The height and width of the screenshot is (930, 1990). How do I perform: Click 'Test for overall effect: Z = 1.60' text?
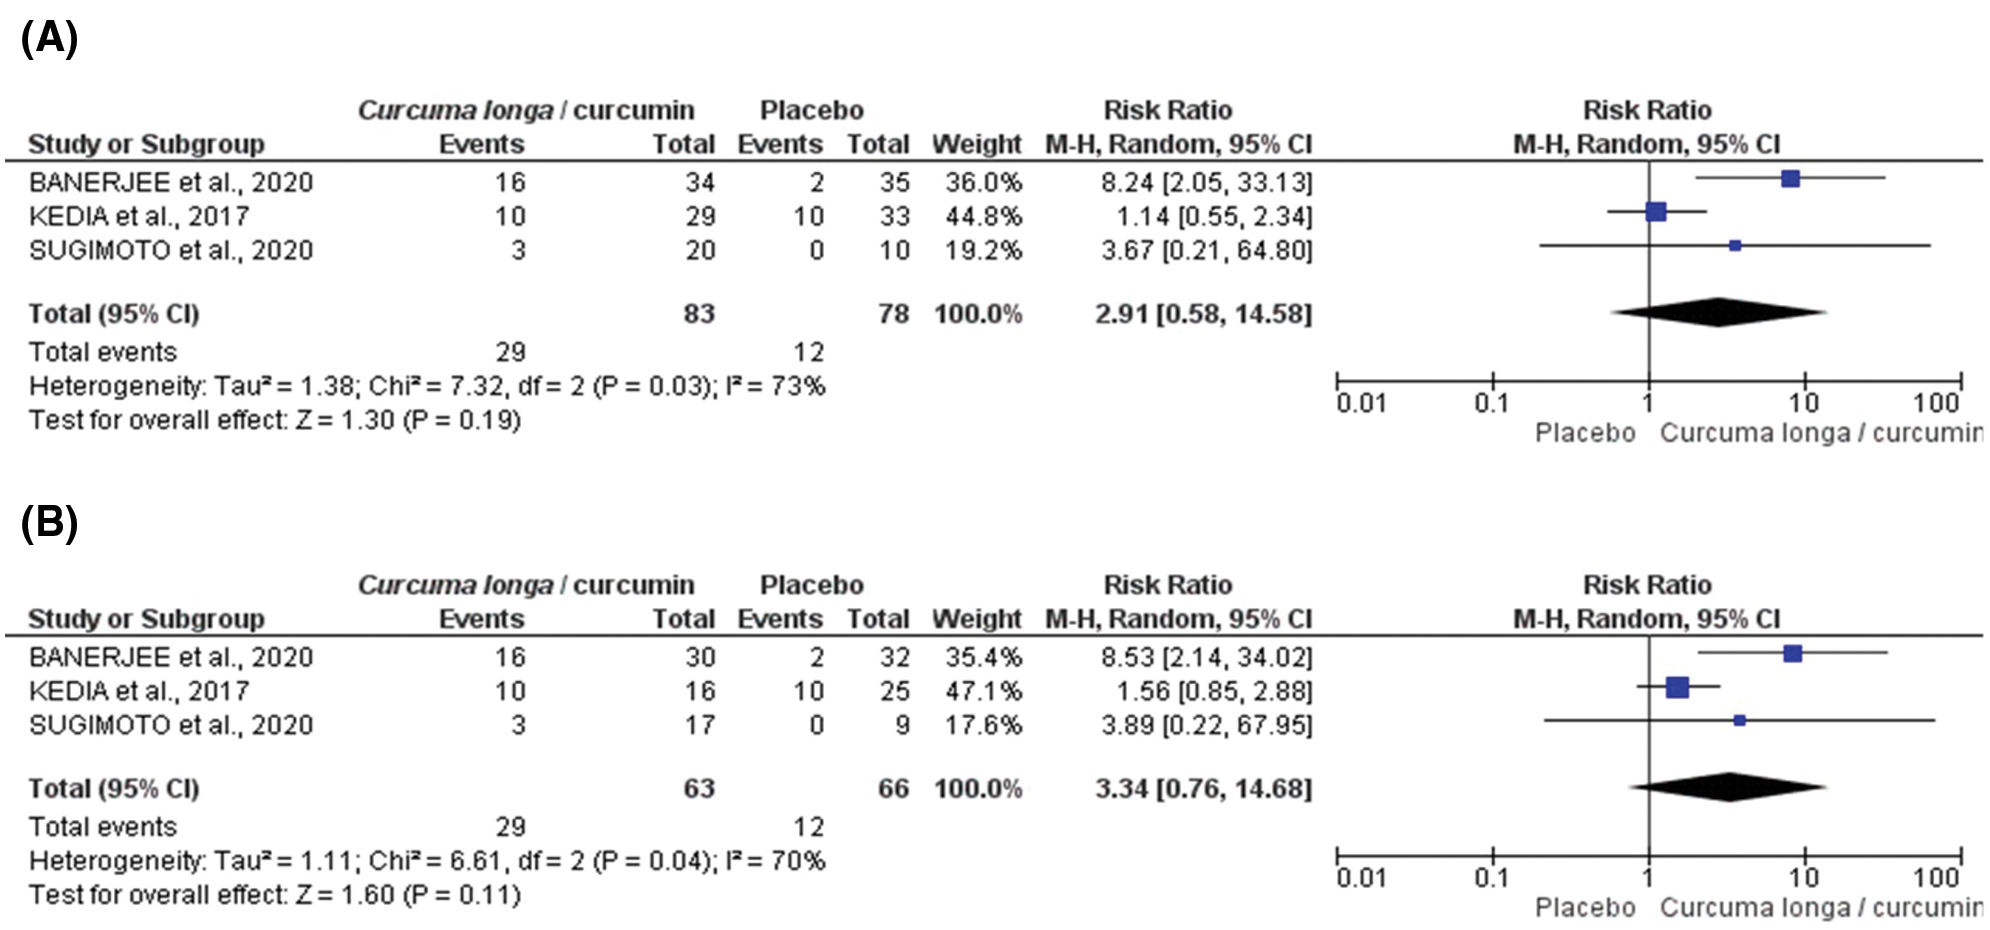click(x=275, y=895)
